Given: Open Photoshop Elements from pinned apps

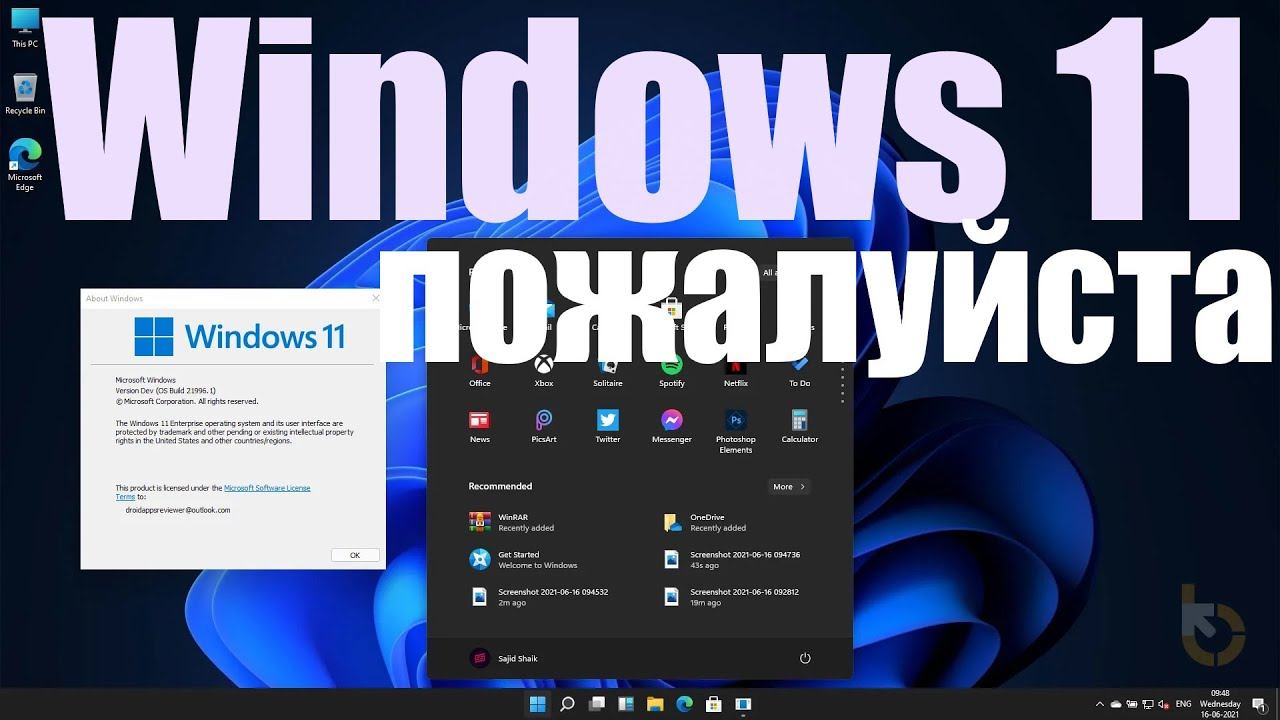Looking at the screenshot, I should tap(736, 432).
